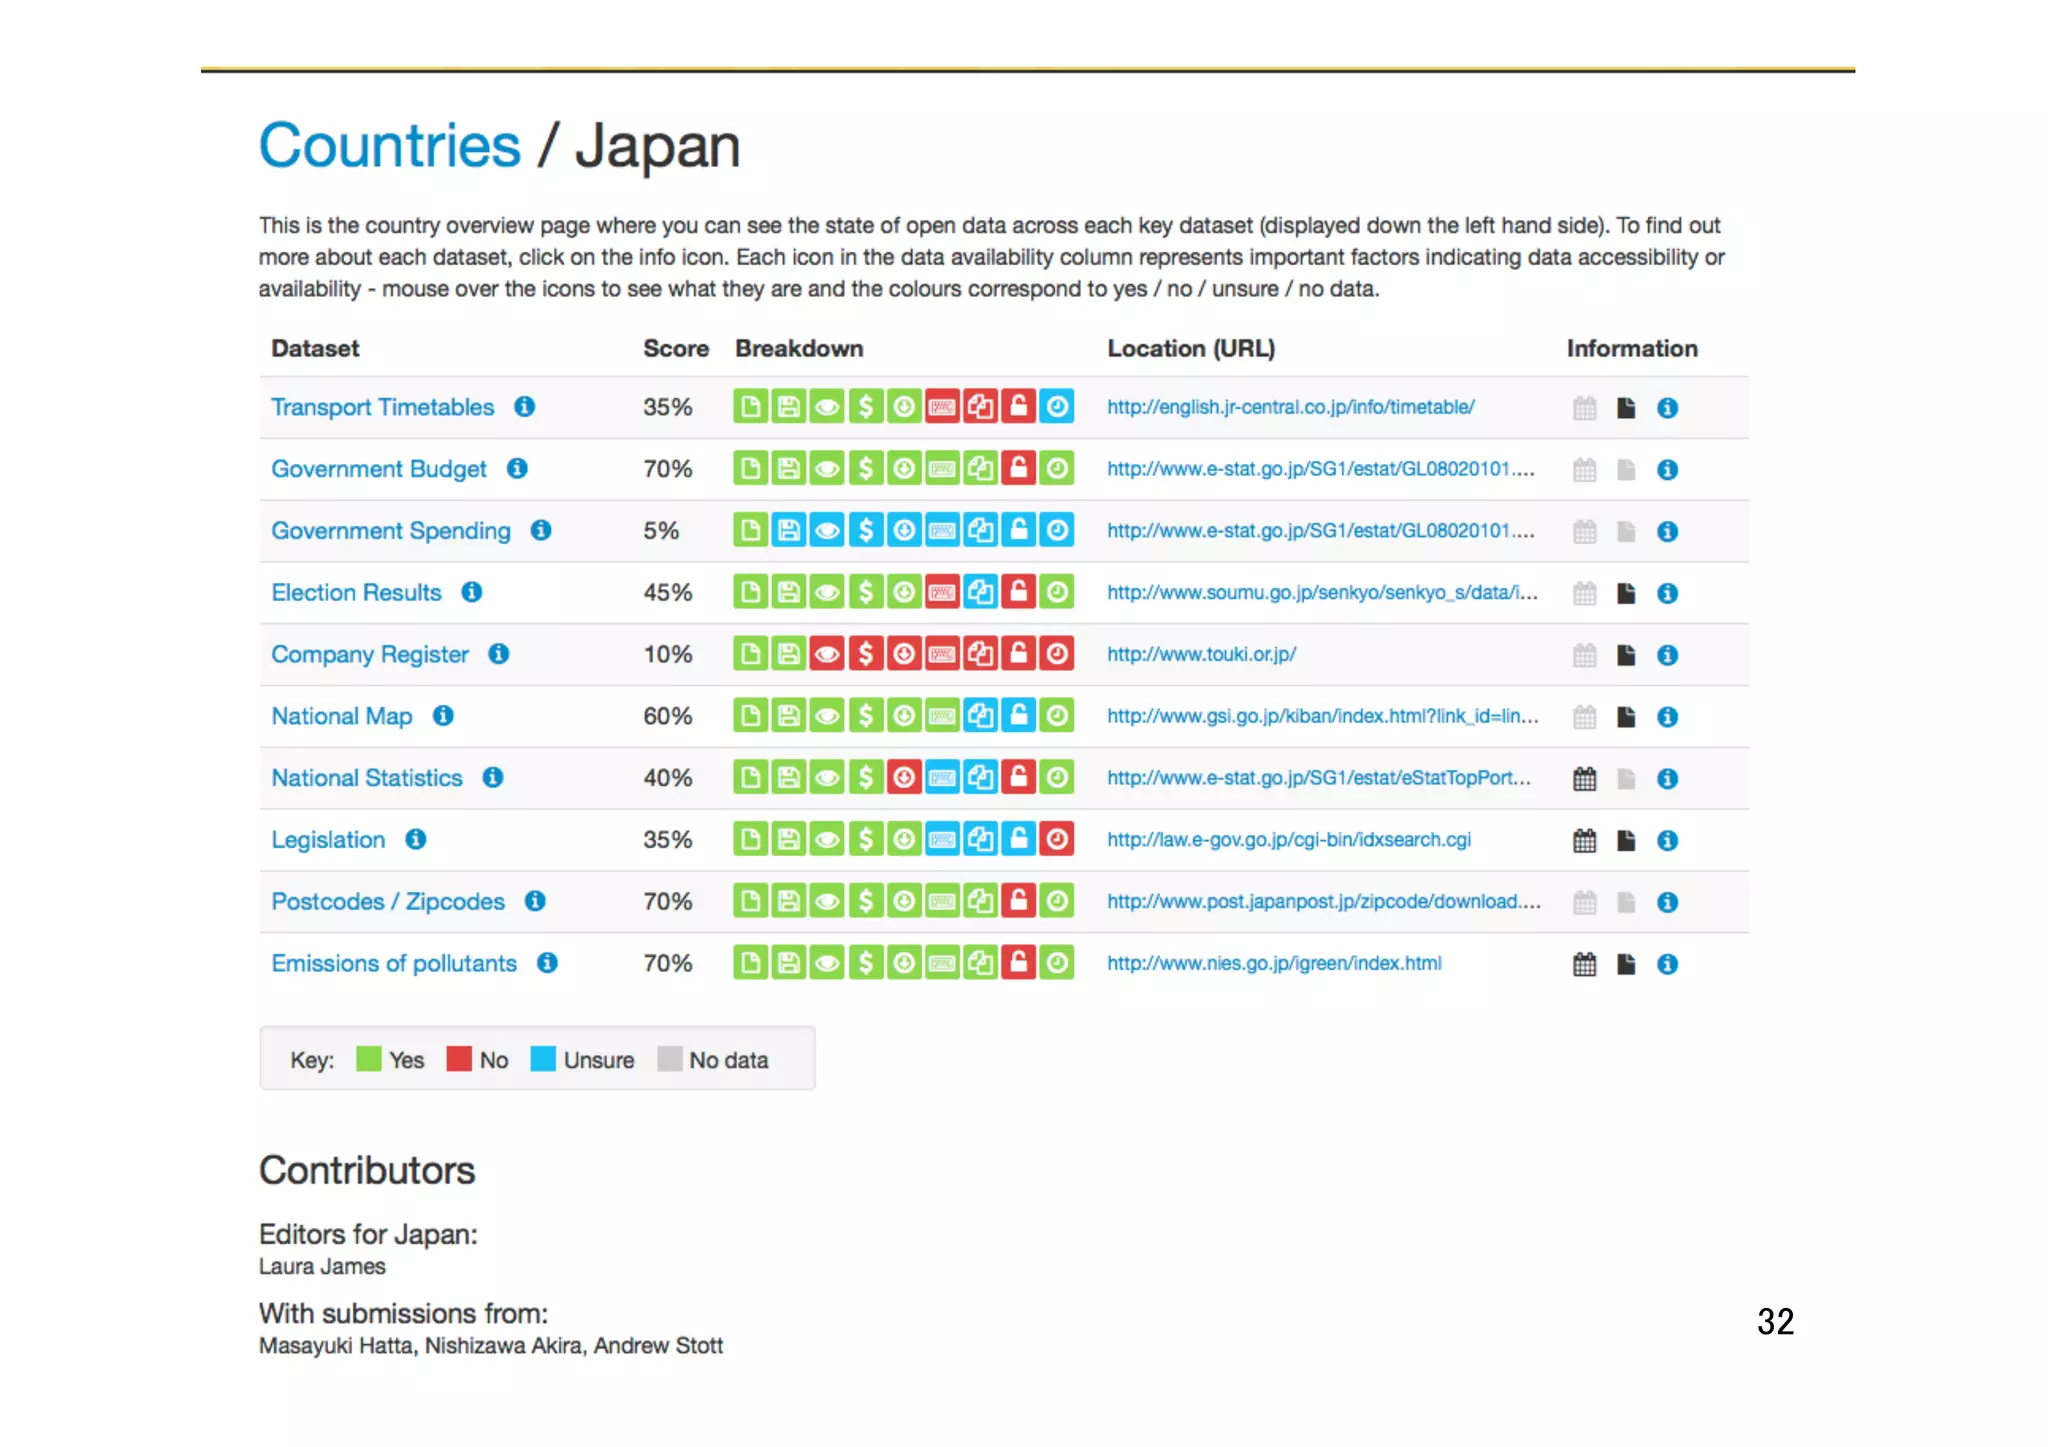The width and height of the screenshot is (2048, 1447).
Task: Click red lock icon in Company Register row
Action: [x=1018, y=654]
